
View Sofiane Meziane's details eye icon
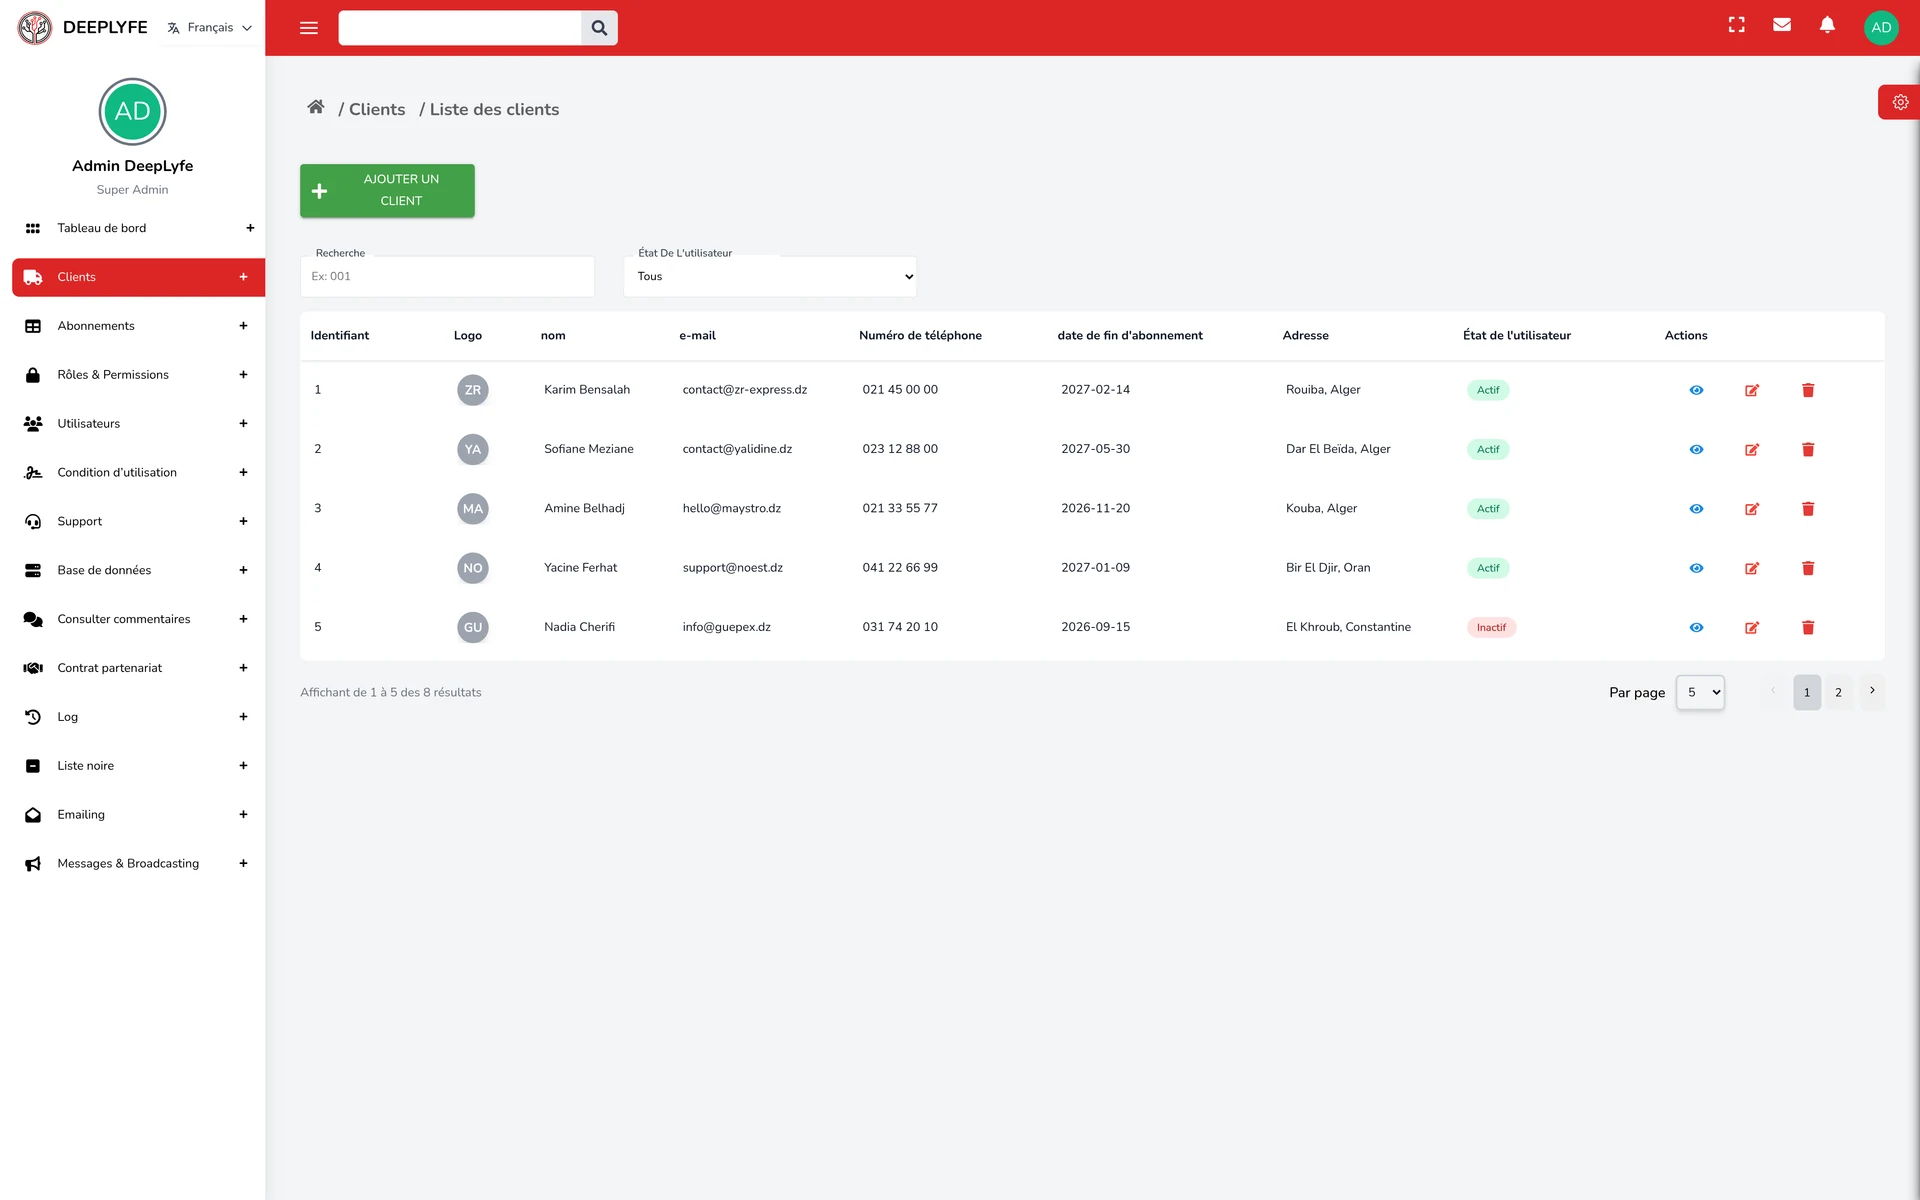[x=1696, y=450]
